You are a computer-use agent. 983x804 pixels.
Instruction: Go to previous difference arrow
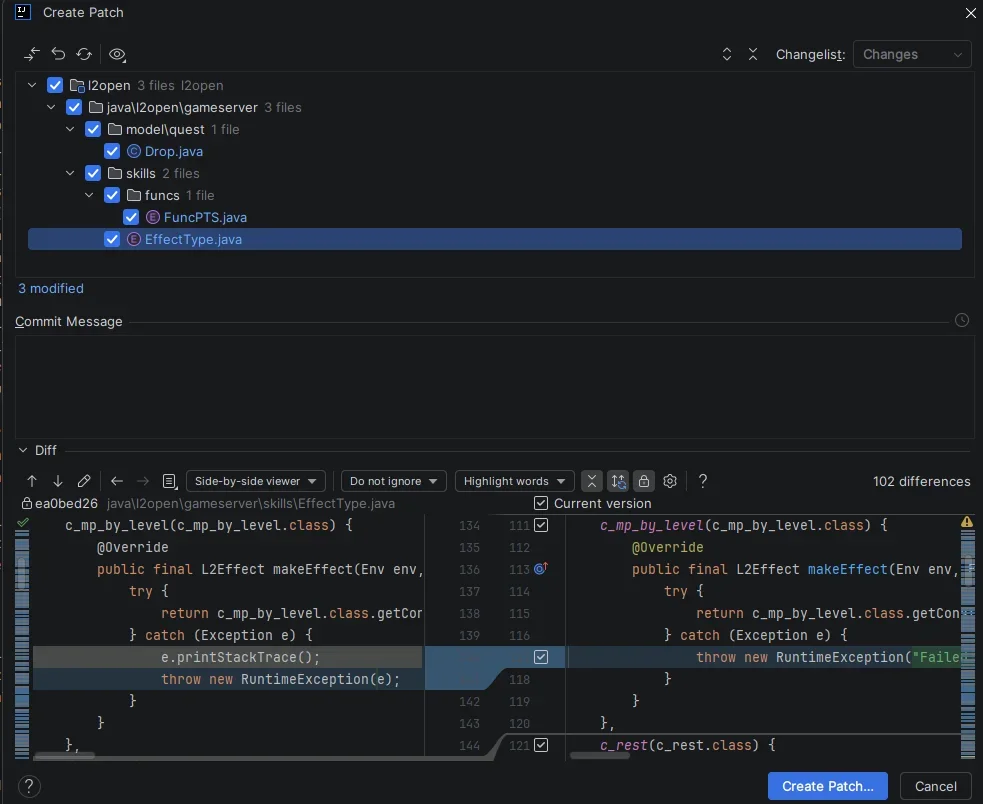pyautogui.click(x=32, y=481)
